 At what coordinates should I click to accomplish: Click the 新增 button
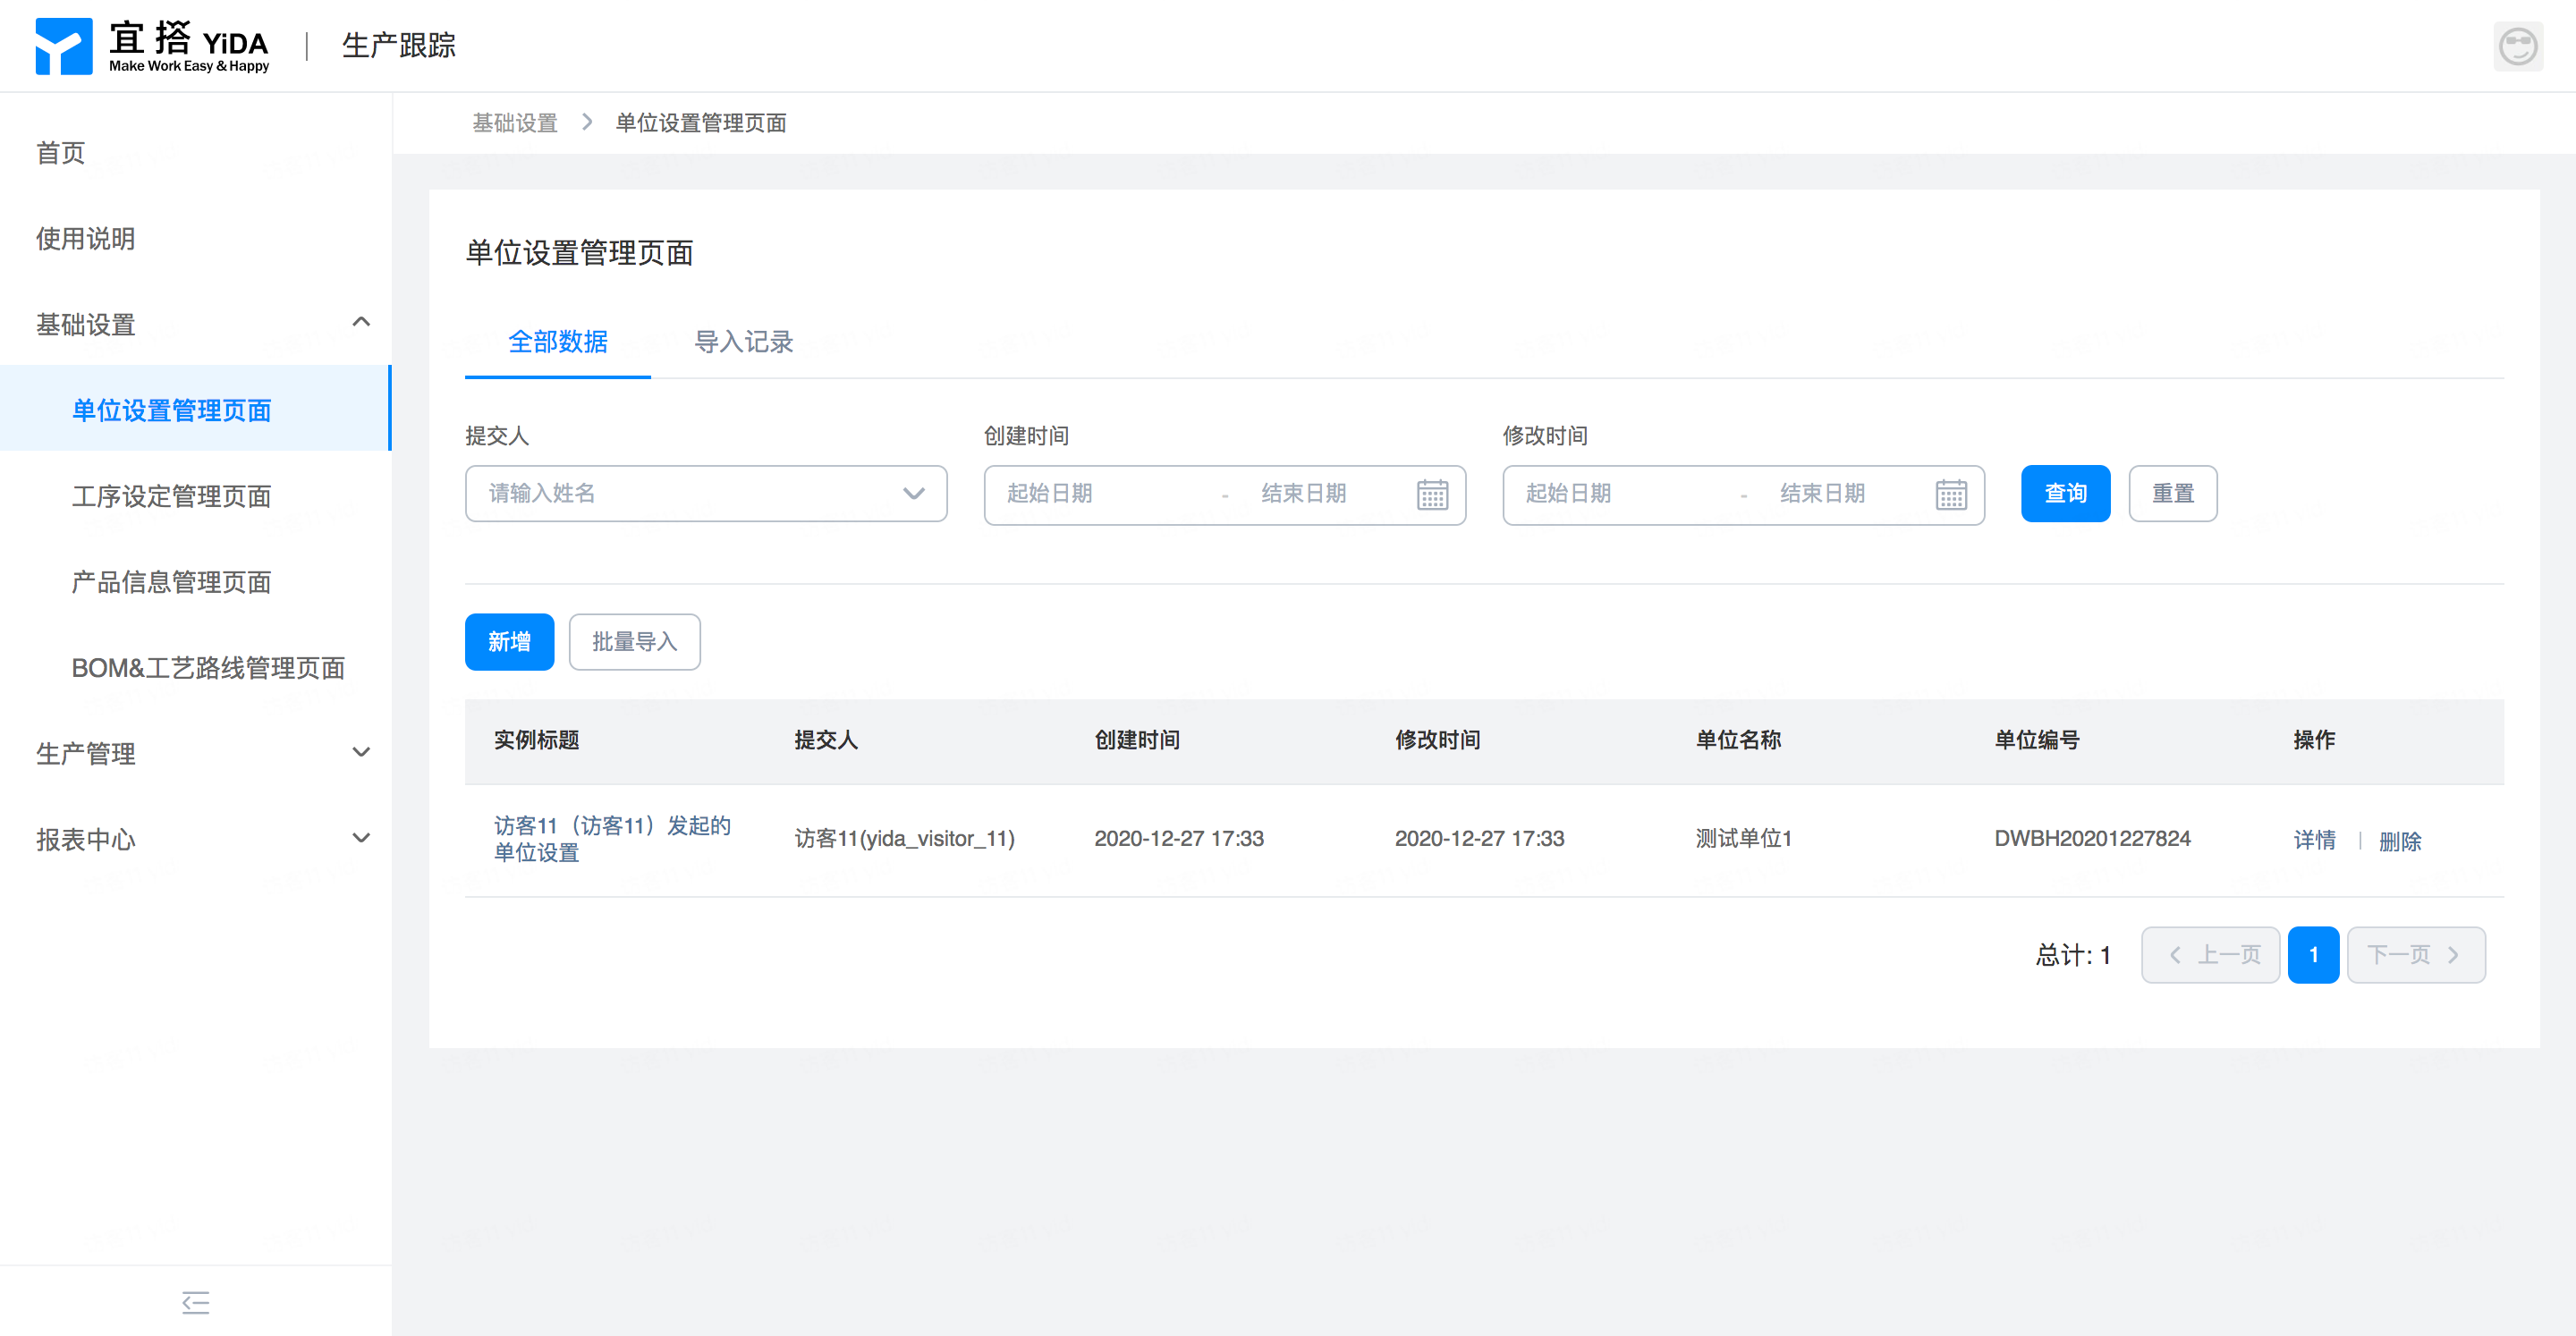(509, 642)
